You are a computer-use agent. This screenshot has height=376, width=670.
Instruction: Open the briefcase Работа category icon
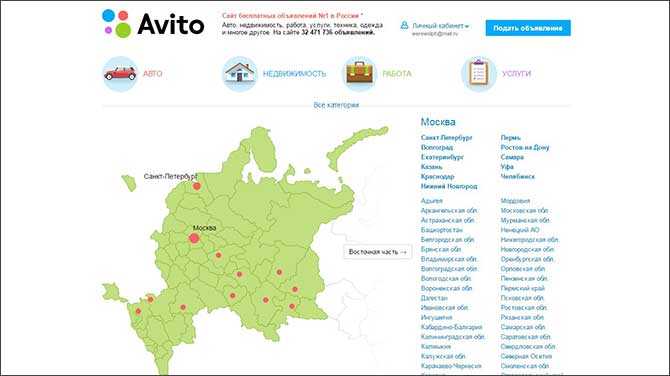pyautogui.click(x=359, y=74)
